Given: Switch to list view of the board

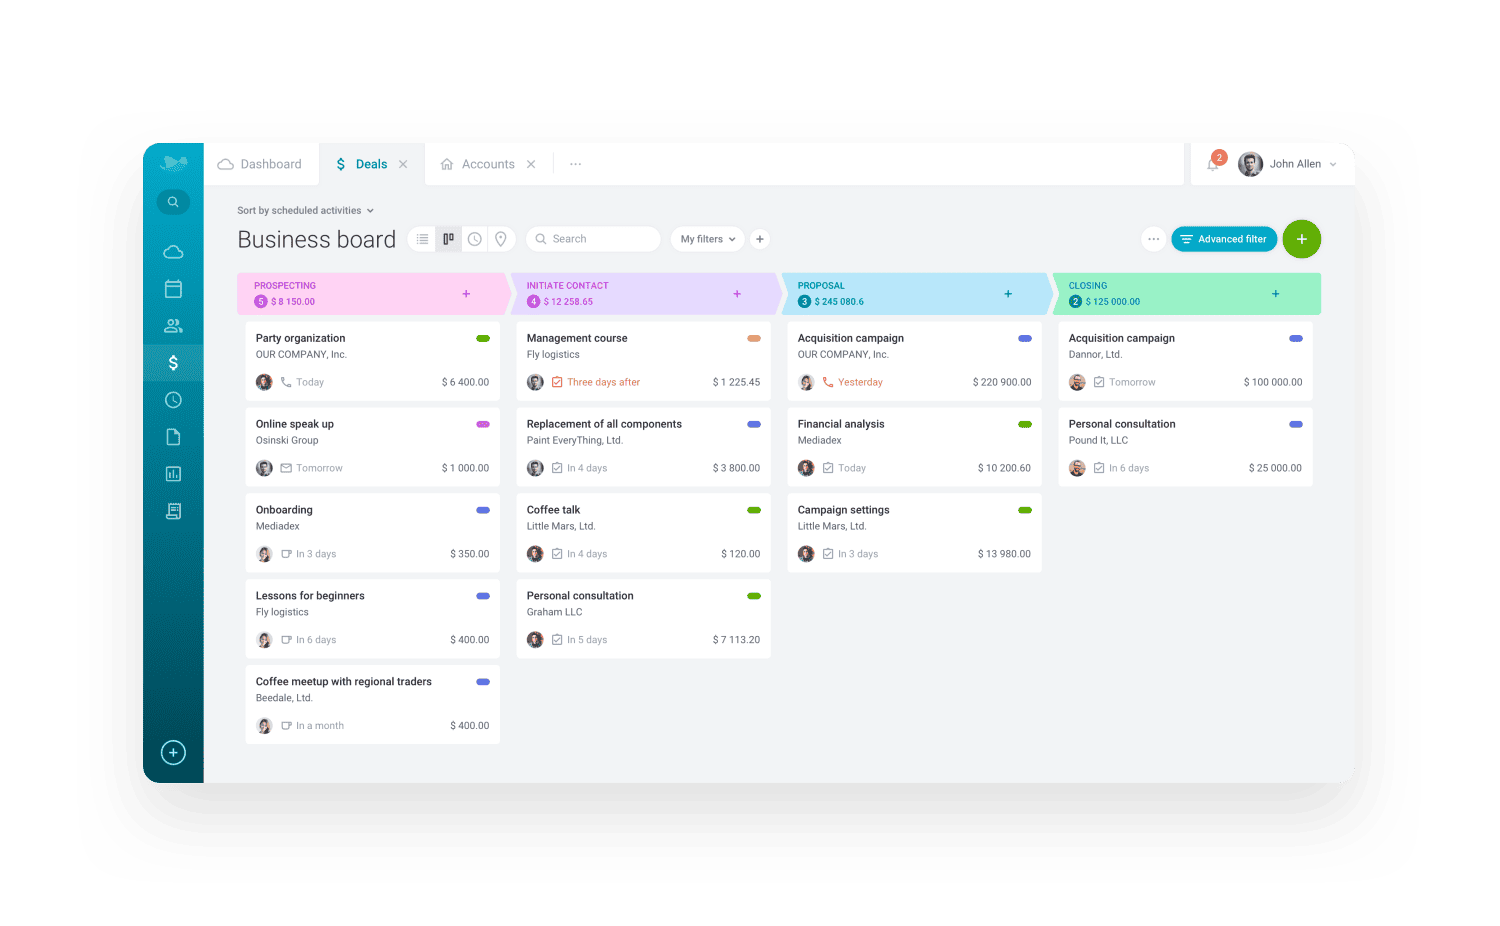Looking at the screenshot, I should (421, 239).
